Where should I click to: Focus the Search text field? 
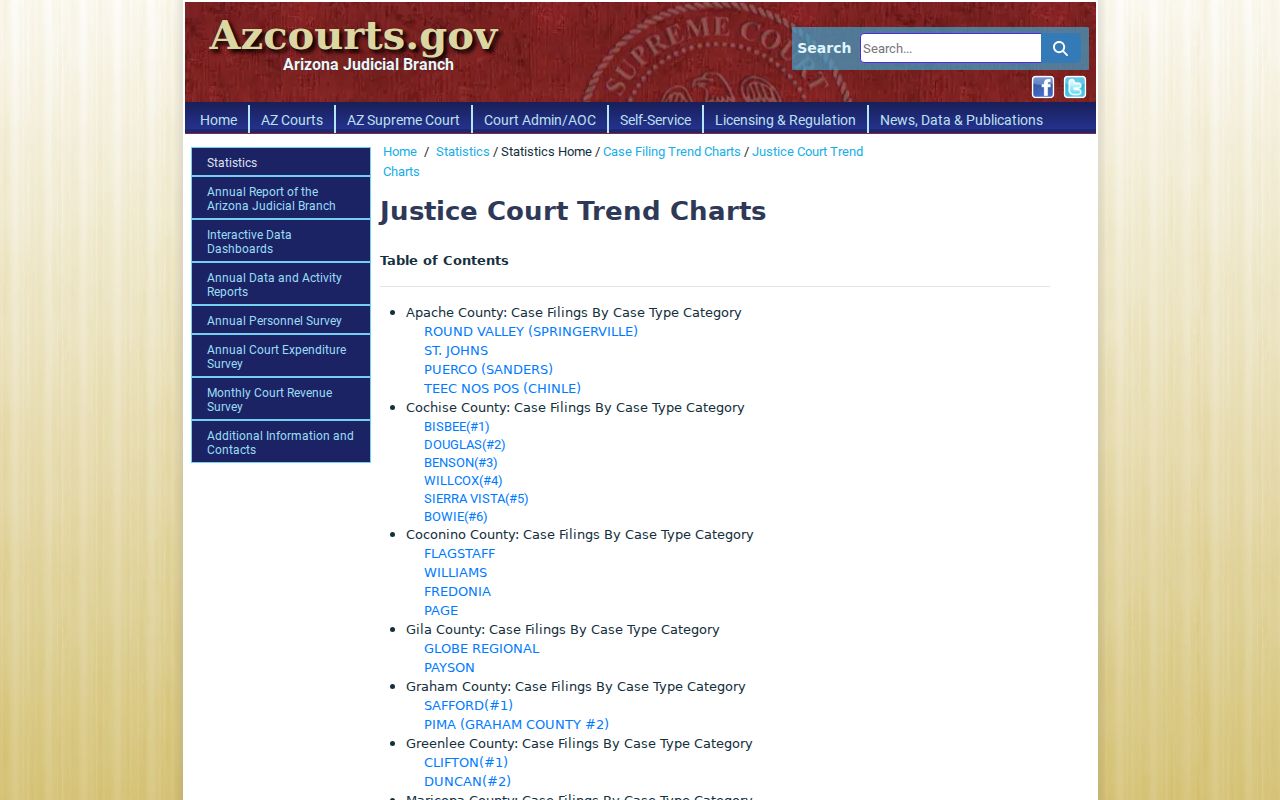[950, 48]
